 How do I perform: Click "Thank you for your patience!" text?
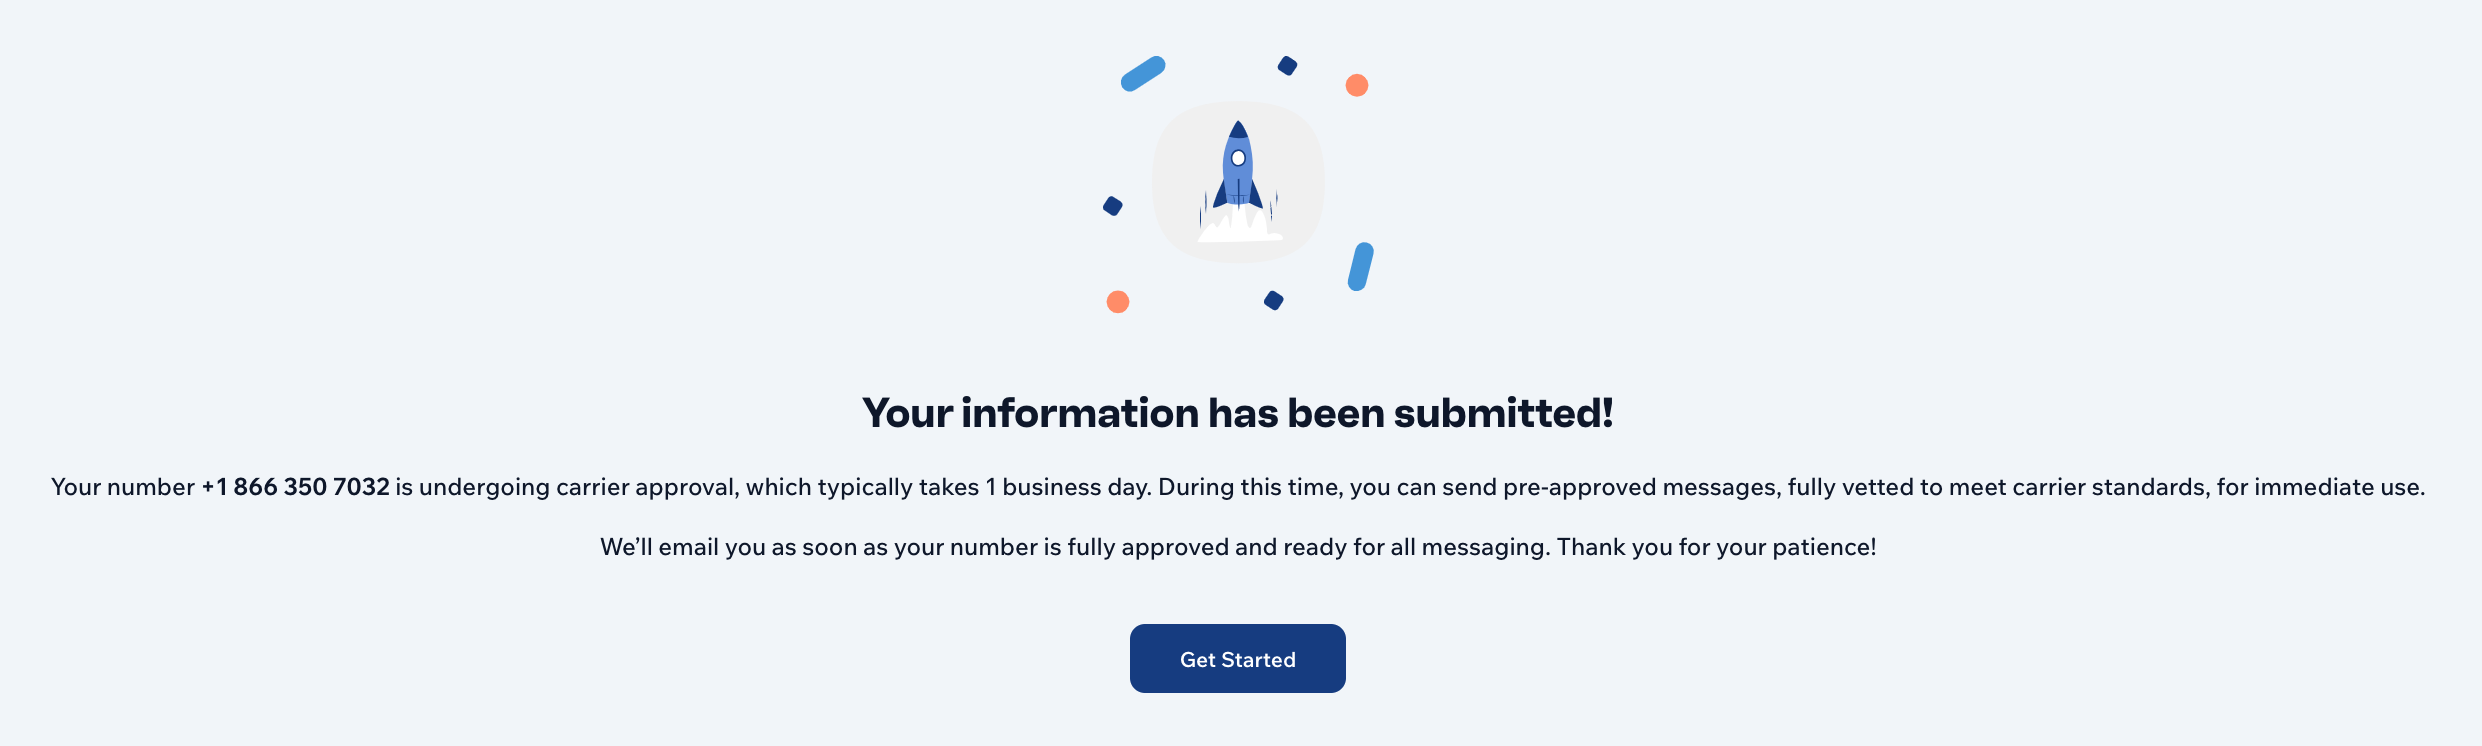[1716, 547]
